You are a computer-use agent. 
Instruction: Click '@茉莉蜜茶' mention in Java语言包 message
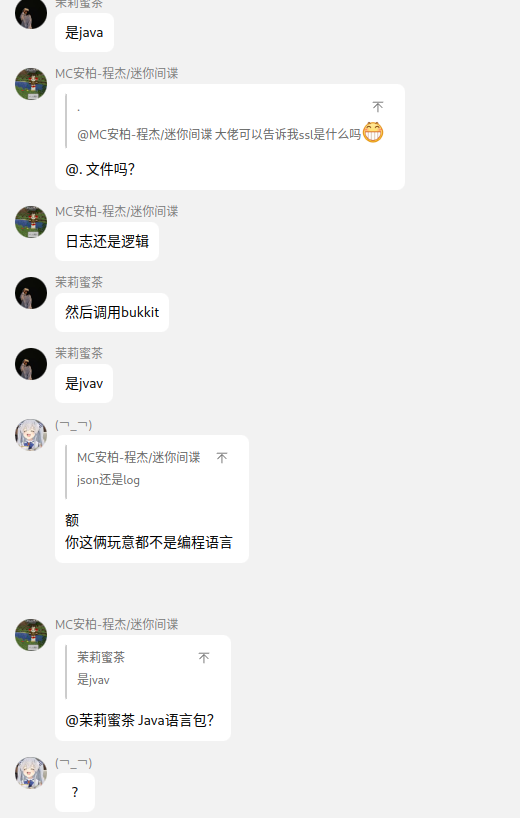click(100, 720)
